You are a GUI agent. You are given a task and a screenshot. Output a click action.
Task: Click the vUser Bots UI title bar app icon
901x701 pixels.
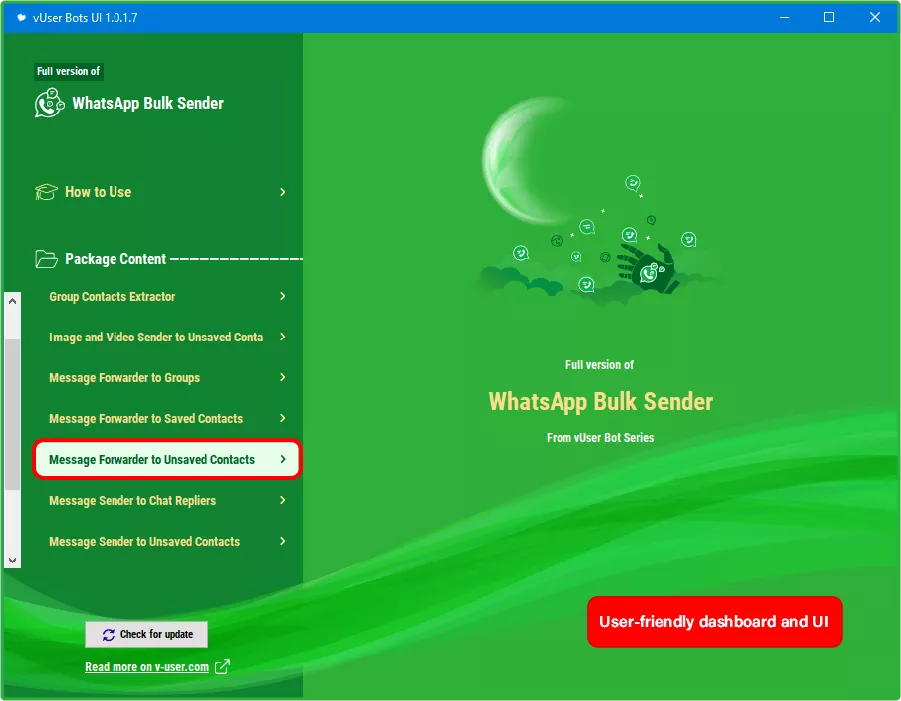pyautogui.click(x=21, y=17)
